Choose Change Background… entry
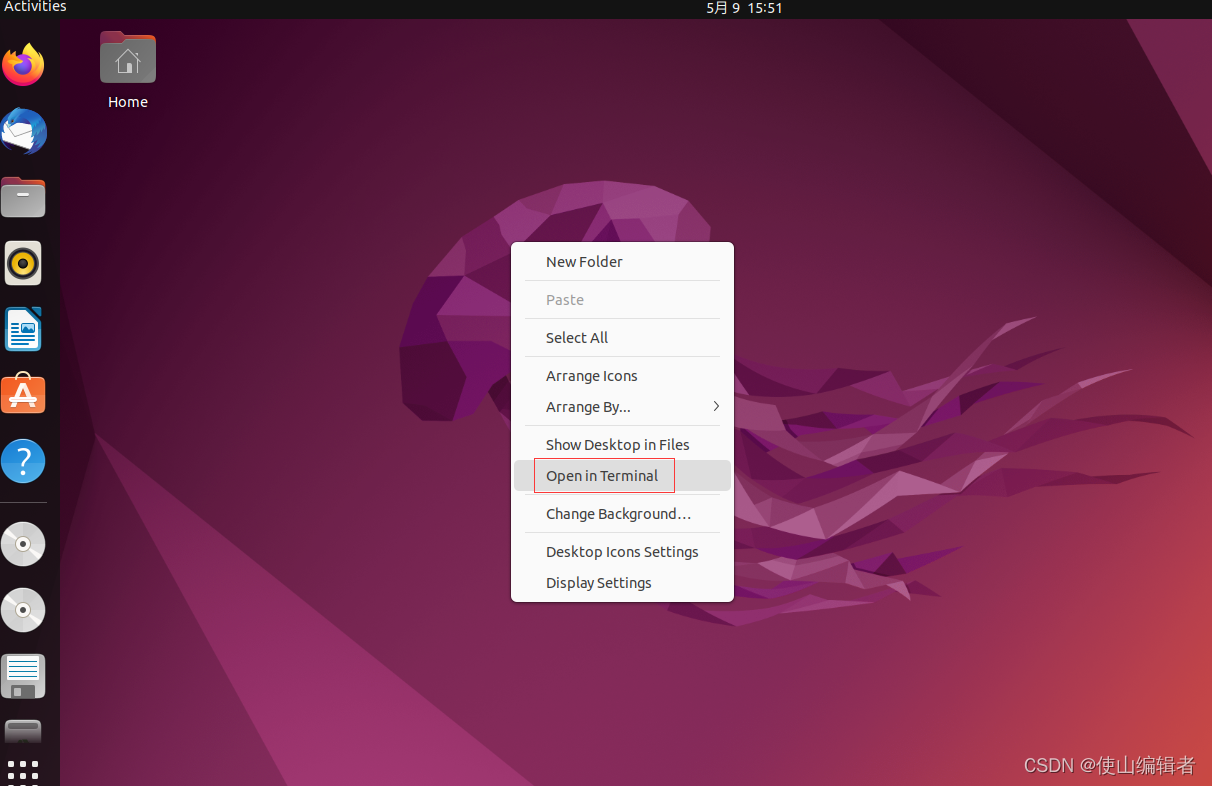The width and height of the screenshot is (1212, 786). [622, 514]
